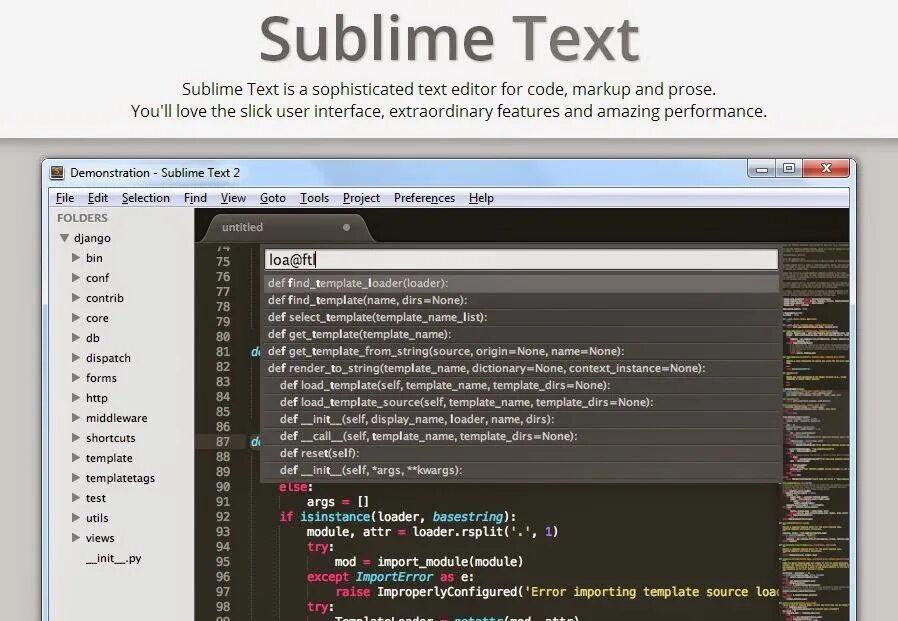Select def __init__(self, display_name...) result

coord(521,419)
